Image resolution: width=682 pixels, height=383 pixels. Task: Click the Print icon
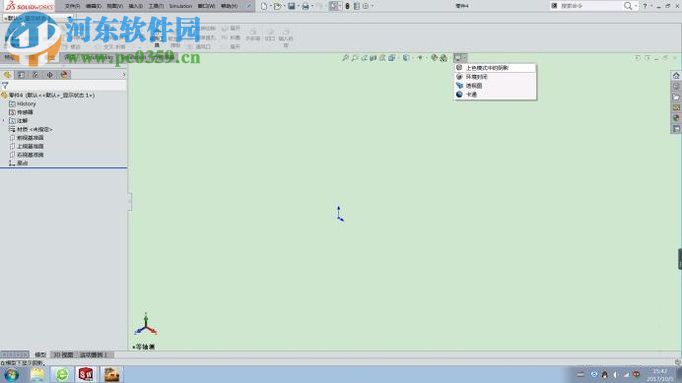[x=305, y=6]
